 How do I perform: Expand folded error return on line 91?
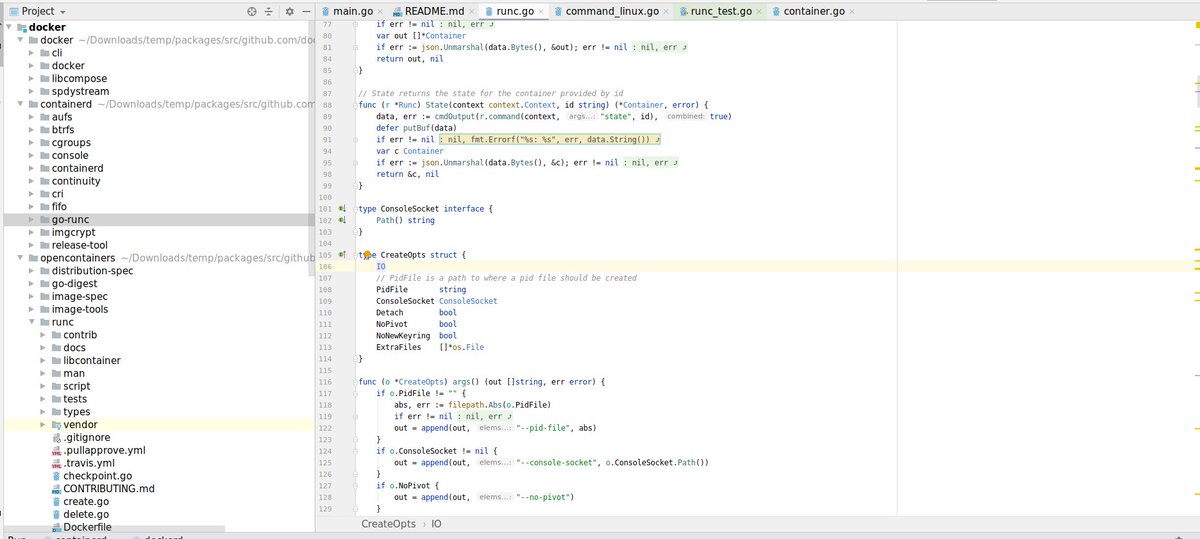551,139
